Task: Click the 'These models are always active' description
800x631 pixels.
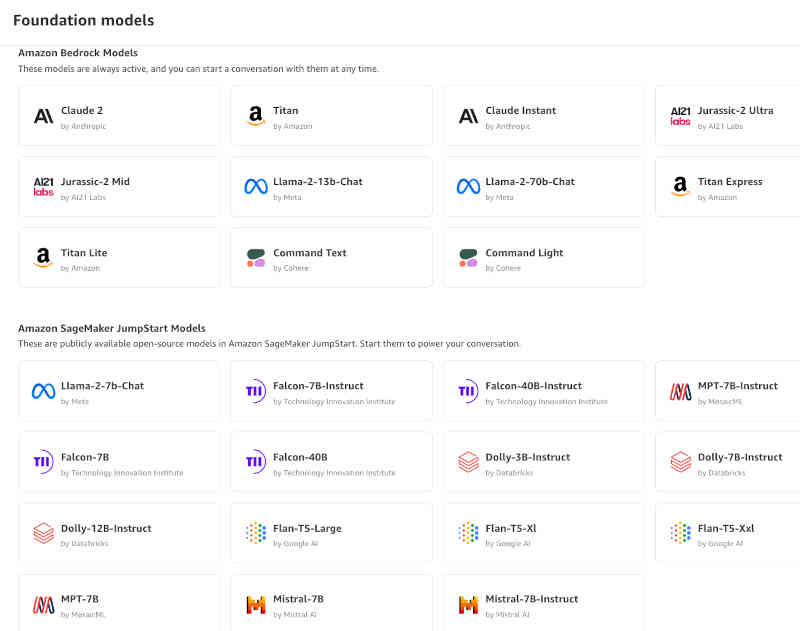Action: click(x=198, y=68)
